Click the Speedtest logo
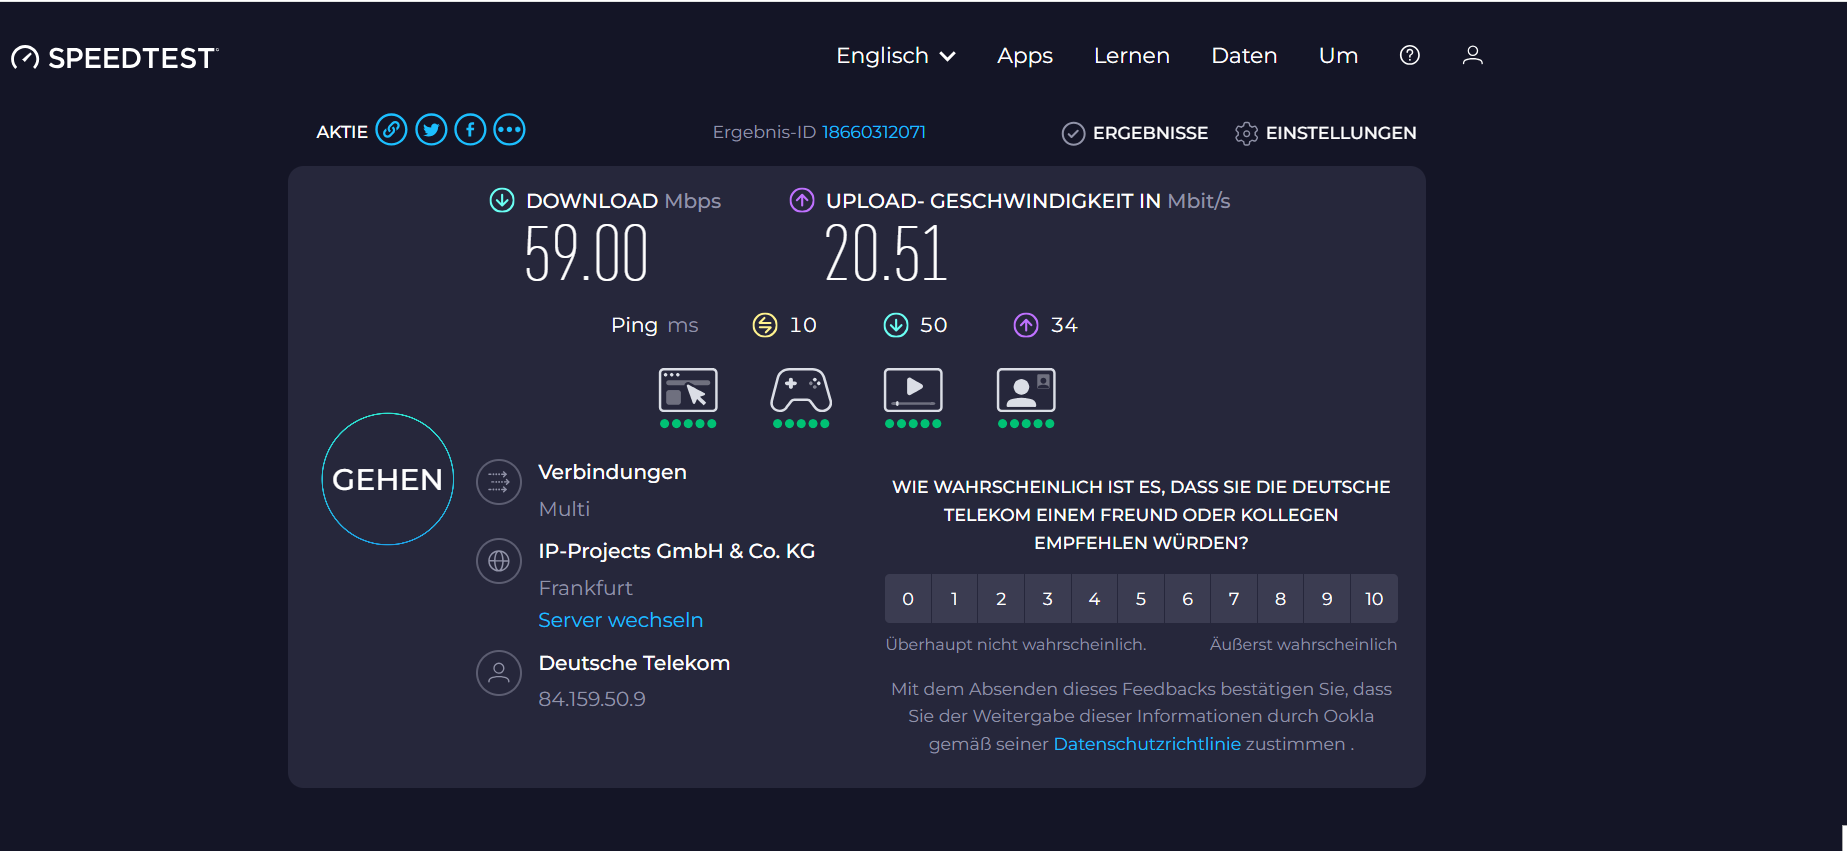Viewport: 1847px width, 851px height. click(x=114, y=58)
